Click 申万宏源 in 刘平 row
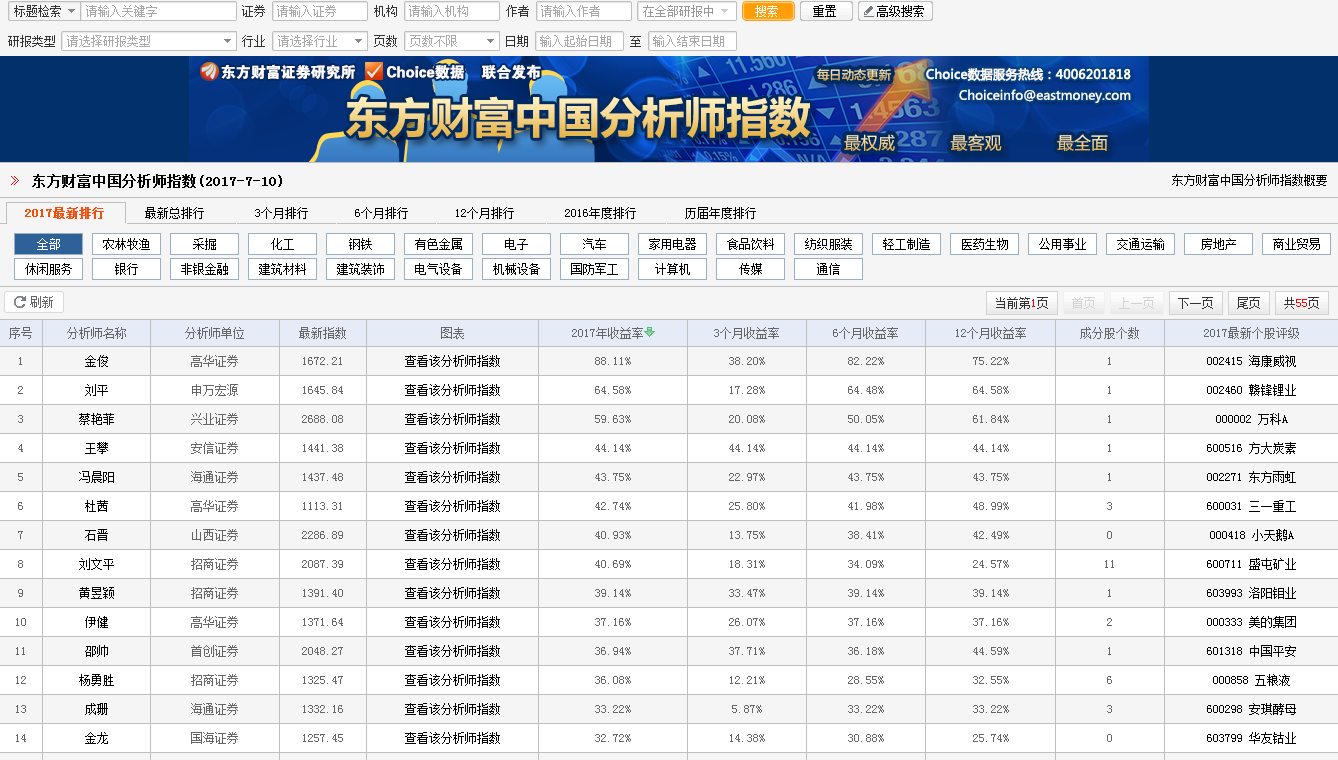This screenshot has height=760, width=1338. 214,390
